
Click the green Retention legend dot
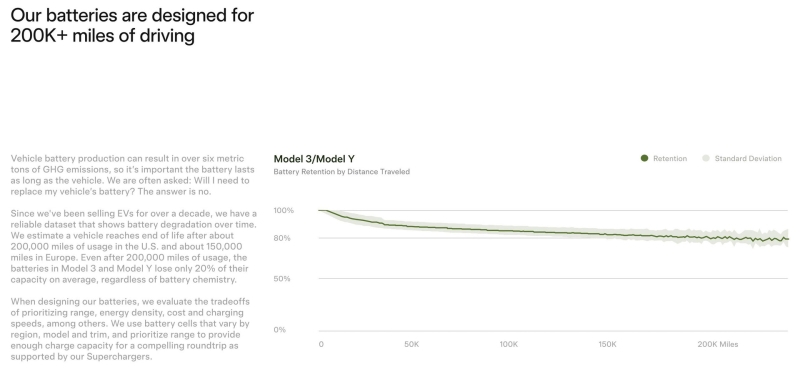pyautogui.click(x=644, y=159)
